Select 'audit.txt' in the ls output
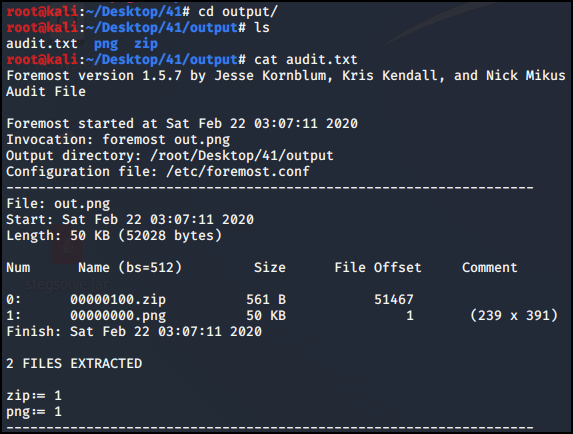The image size is (573, 434). [42, 44]
